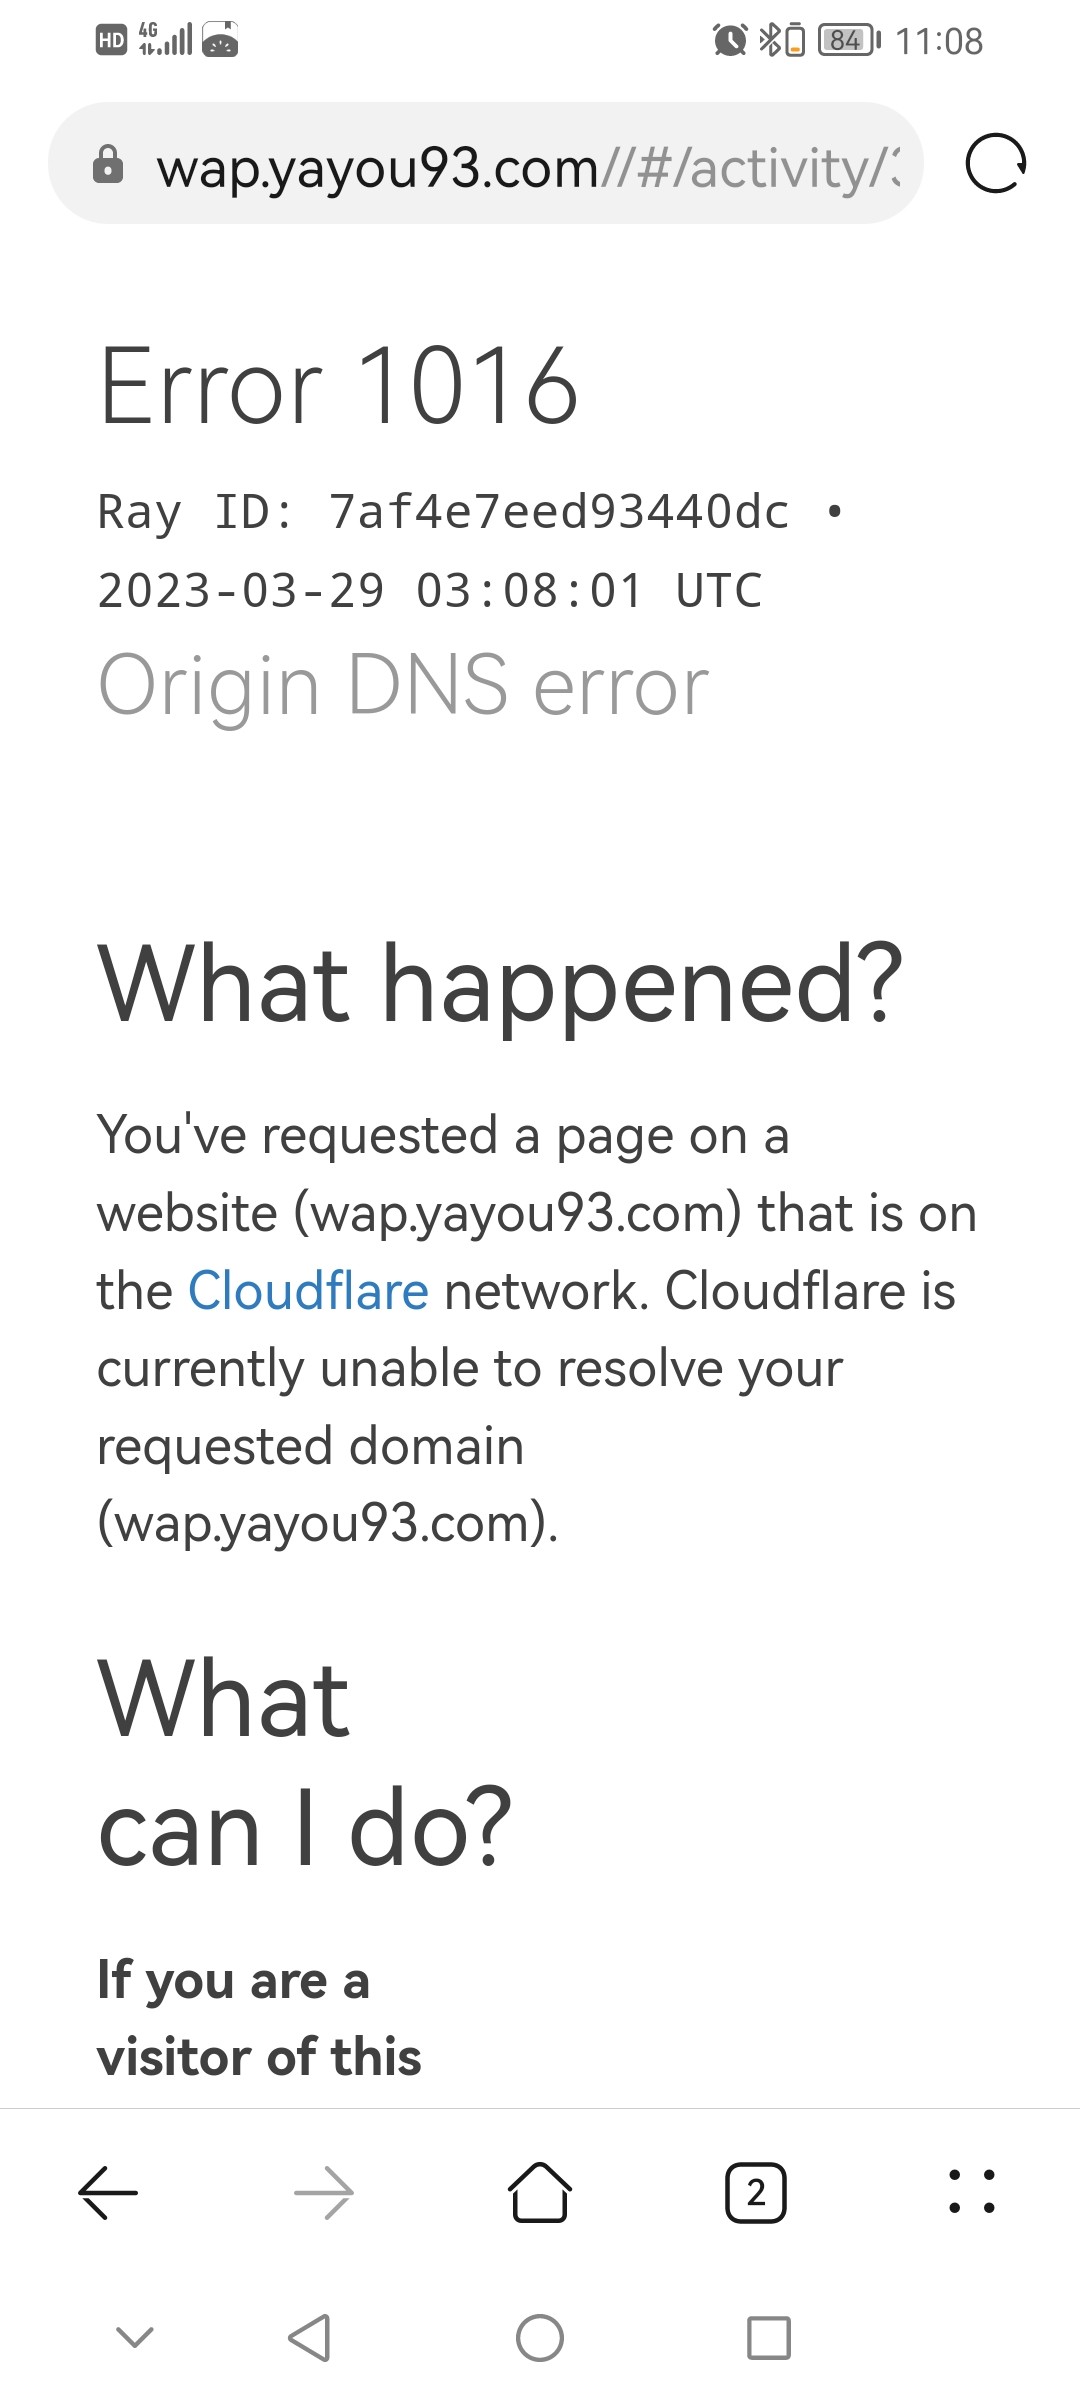The height and width of the screenshot is (2400, 1080).
Task: Tap the 4G signal strength icon
Action: 165,39
